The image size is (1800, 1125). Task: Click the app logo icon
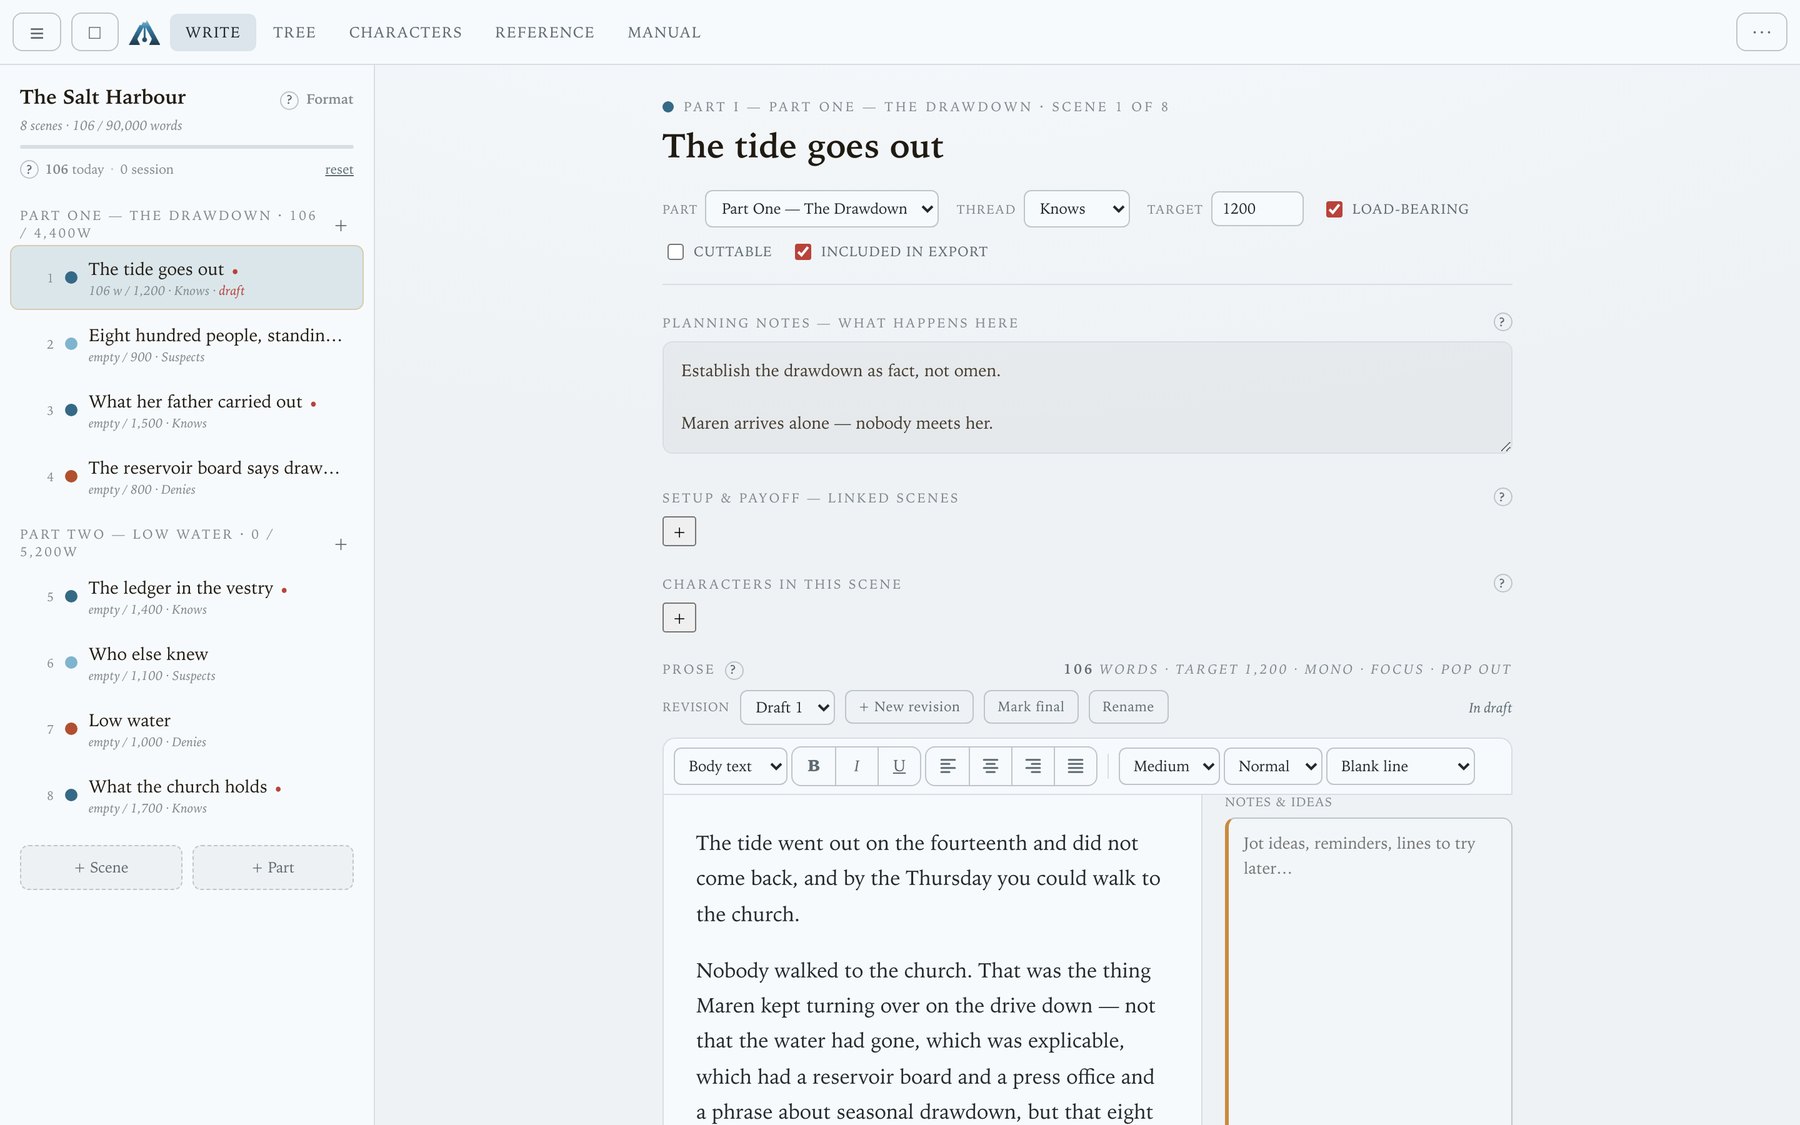(145, 33)
